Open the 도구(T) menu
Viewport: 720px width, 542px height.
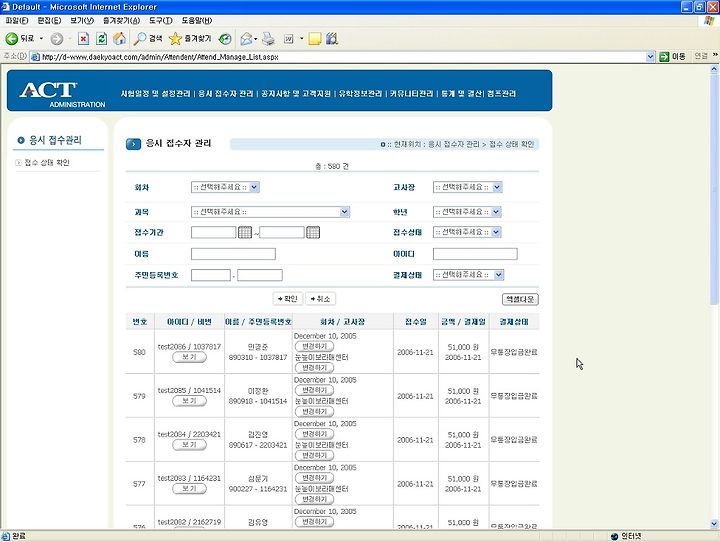click(161, 21)
